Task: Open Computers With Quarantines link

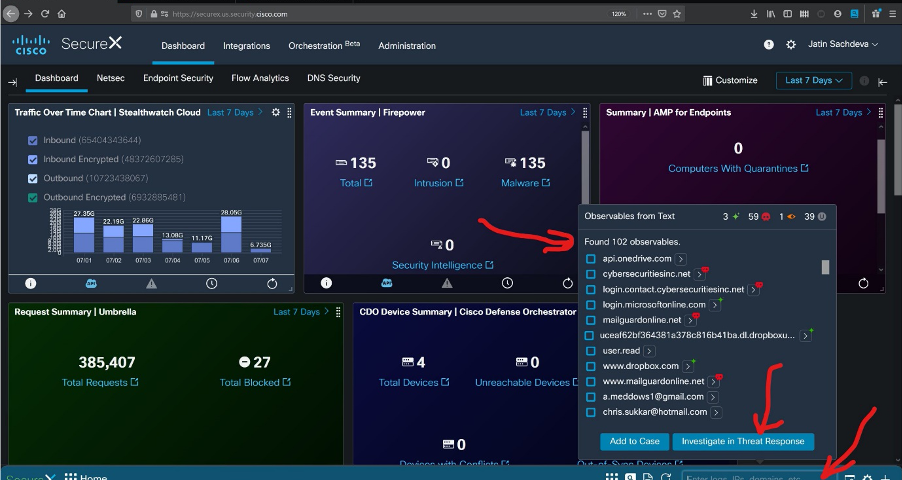Action: [x=738, y=169]
